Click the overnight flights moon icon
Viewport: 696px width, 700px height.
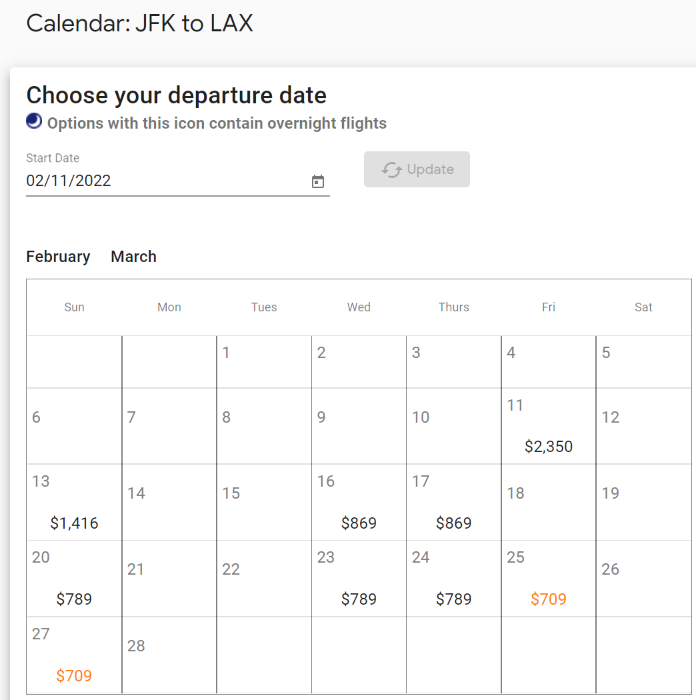click(x=34, y=121)
